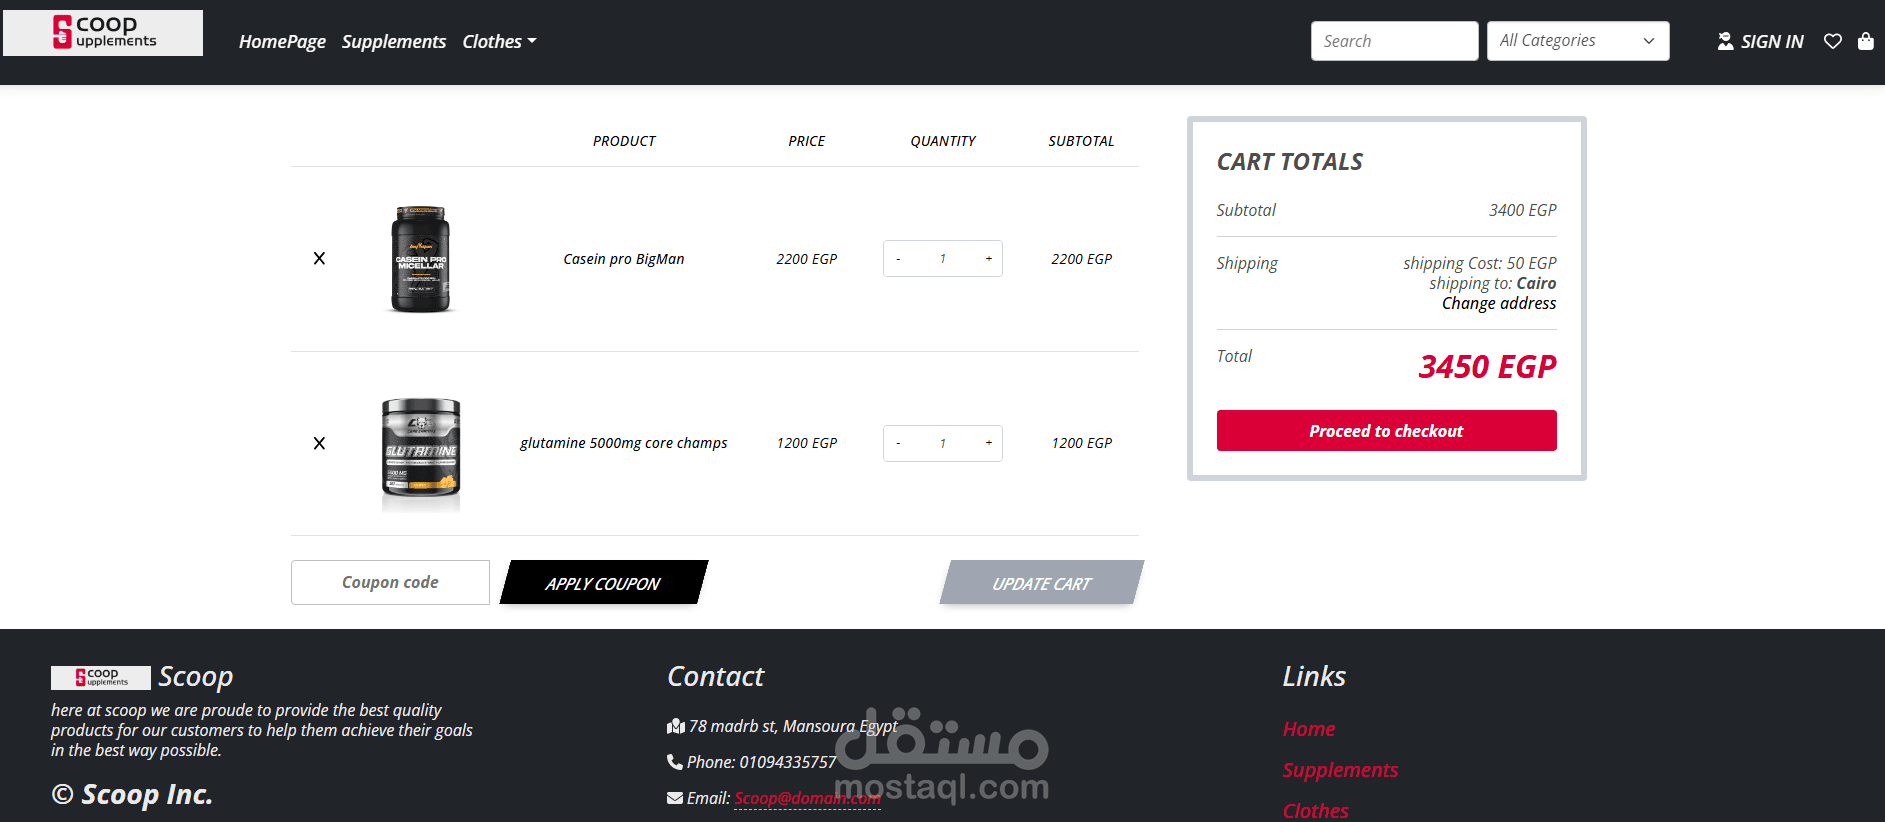Expand the Clothes dropdown menu
The width and height of the screenshot is (1885, 822).
click(x=499, y=42)
